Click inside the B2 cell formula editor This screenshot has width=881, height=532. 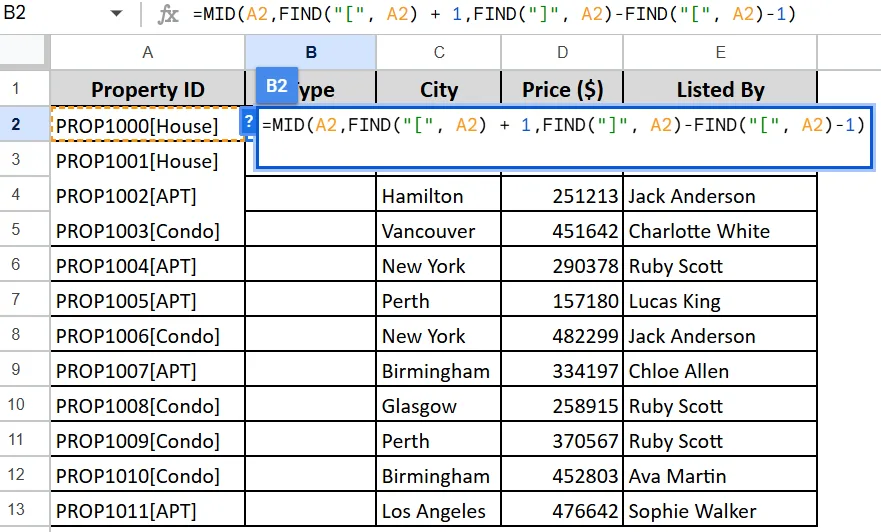[x=564, y=137]
